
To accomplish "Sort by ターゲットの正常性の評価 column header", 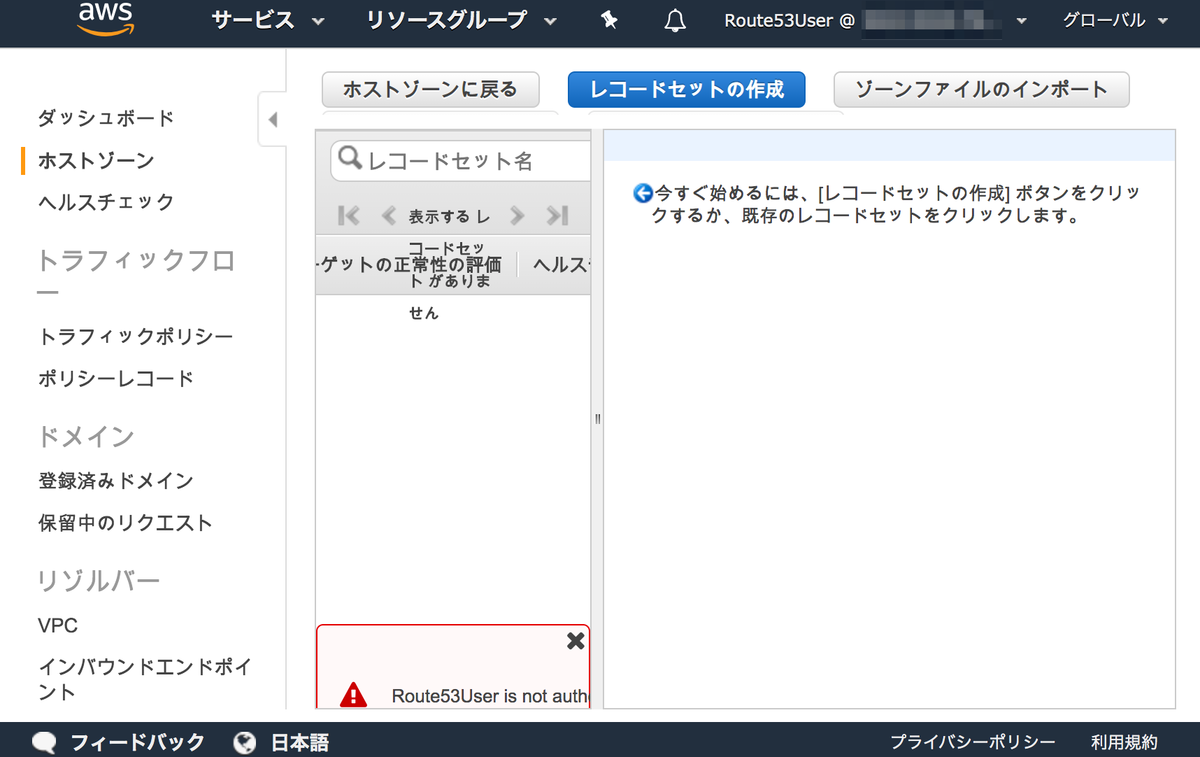I will [408, 265].
